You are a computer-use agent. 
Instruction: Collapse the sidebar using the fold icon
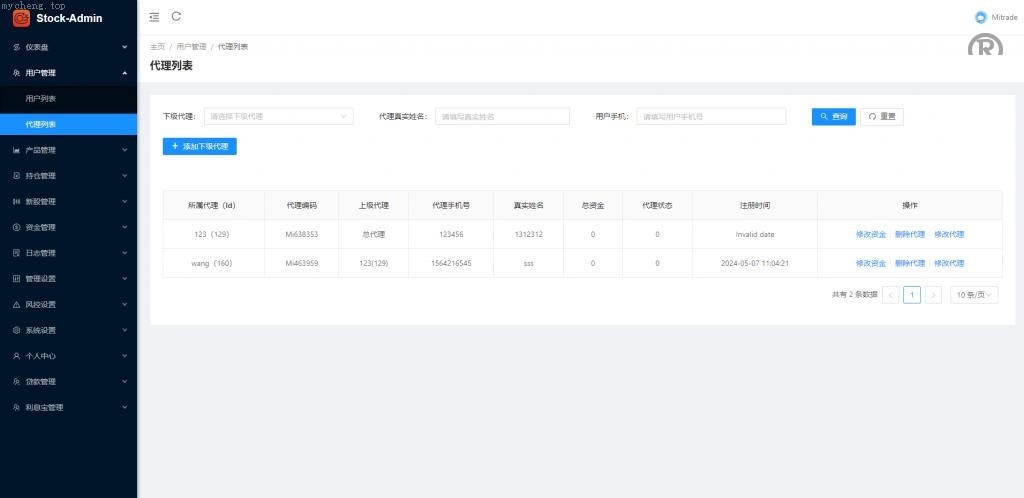[x=153, y=17]
